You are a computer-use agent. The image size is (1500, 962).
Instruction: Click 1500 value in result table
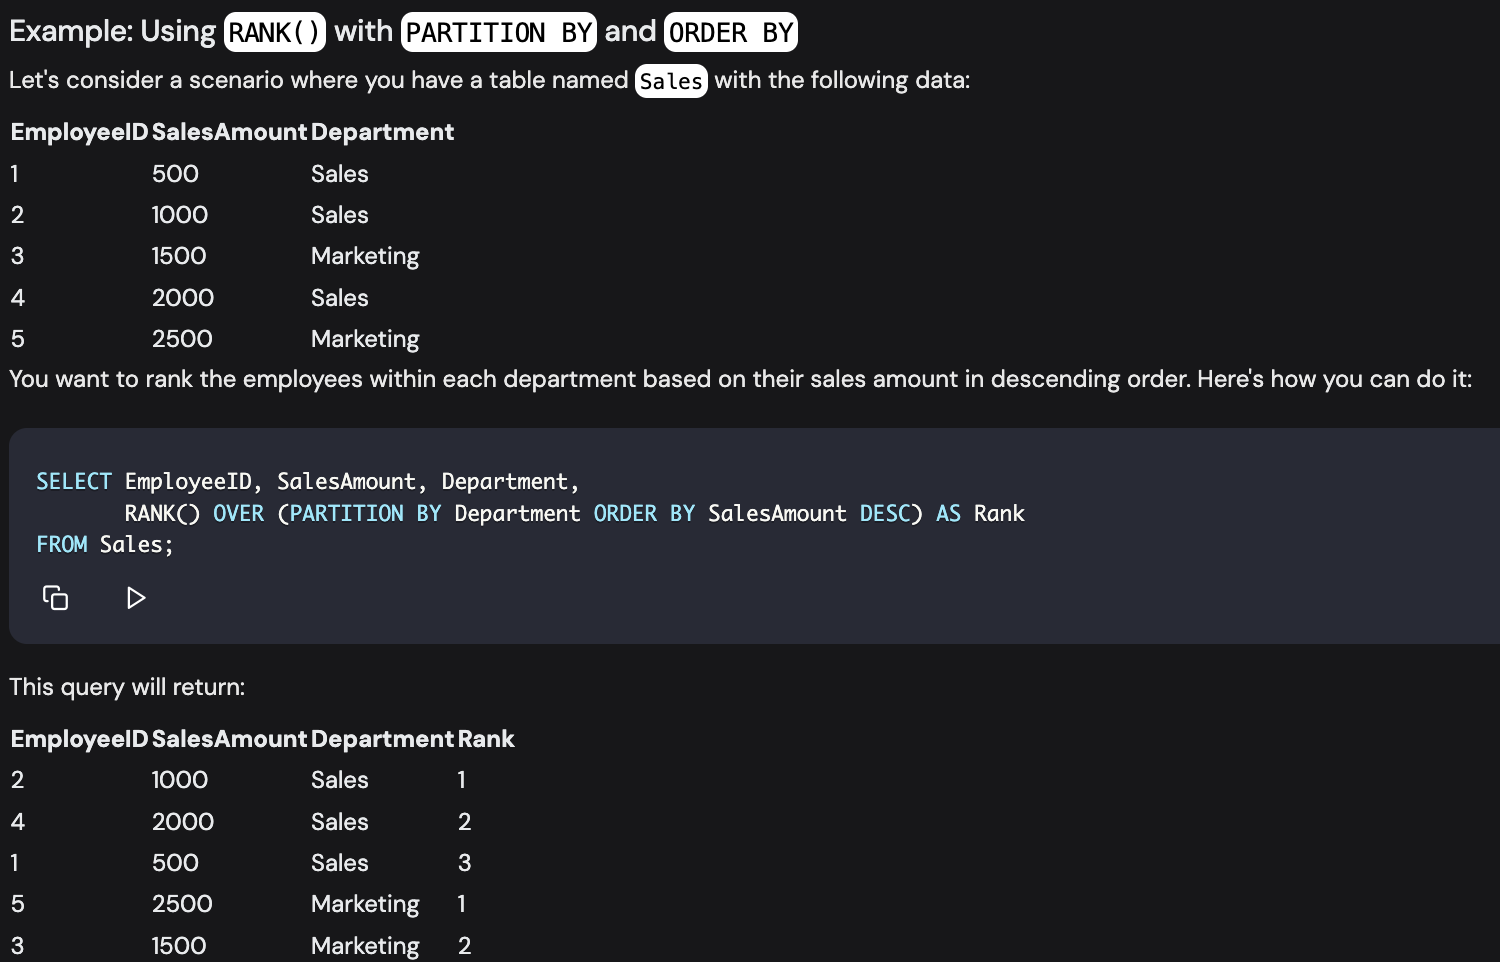click(179, 946)
